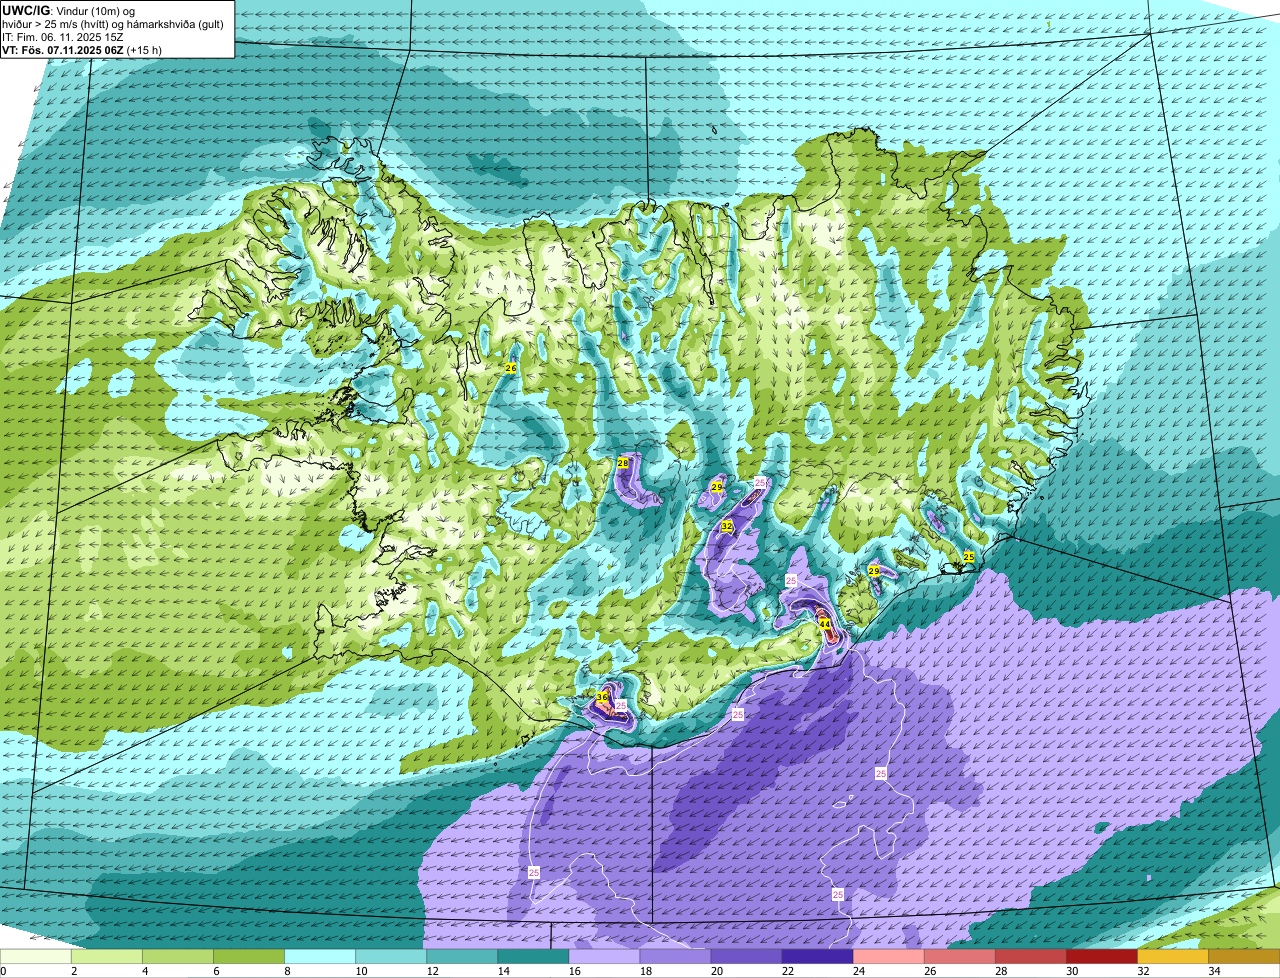The image size is (1280, 978).
Task: Click the 26–28 salmon legend swatch
Action: click(x=959, y=957)
